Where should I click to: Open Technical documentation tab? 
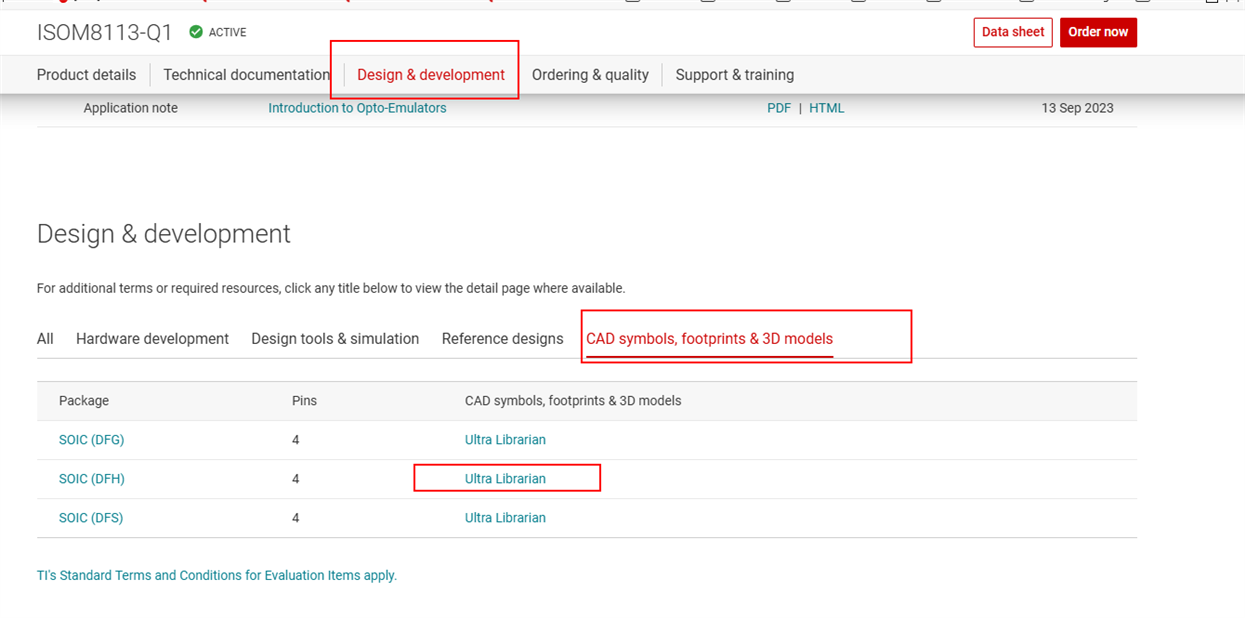[x=247, y=75]
